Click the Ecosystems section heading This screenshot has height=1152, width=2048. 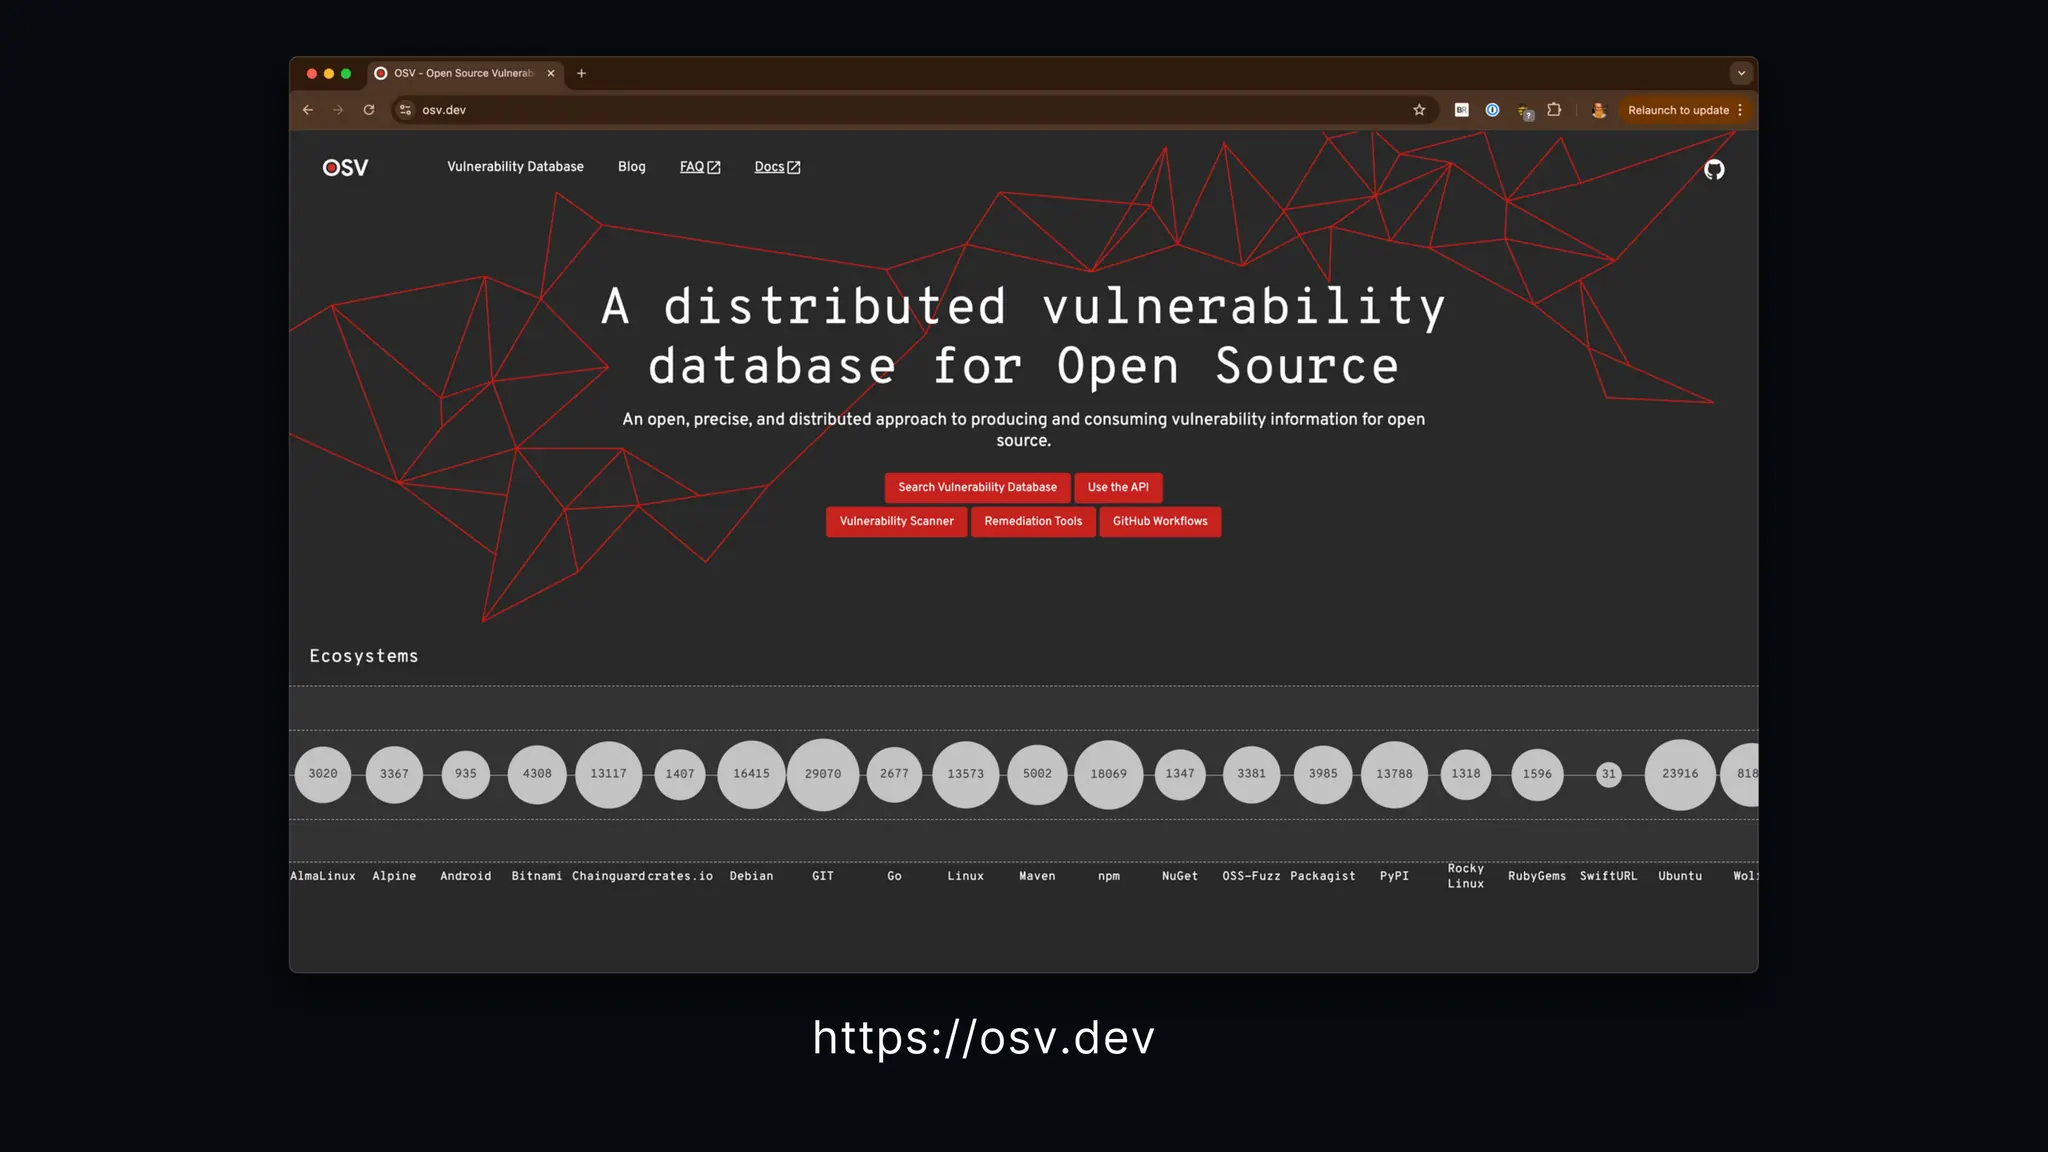[x=364, y=656]
